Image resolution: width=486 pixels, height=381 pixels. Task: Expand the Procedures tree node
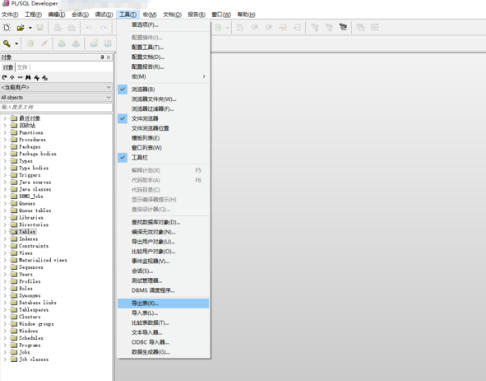coord(5,140)
